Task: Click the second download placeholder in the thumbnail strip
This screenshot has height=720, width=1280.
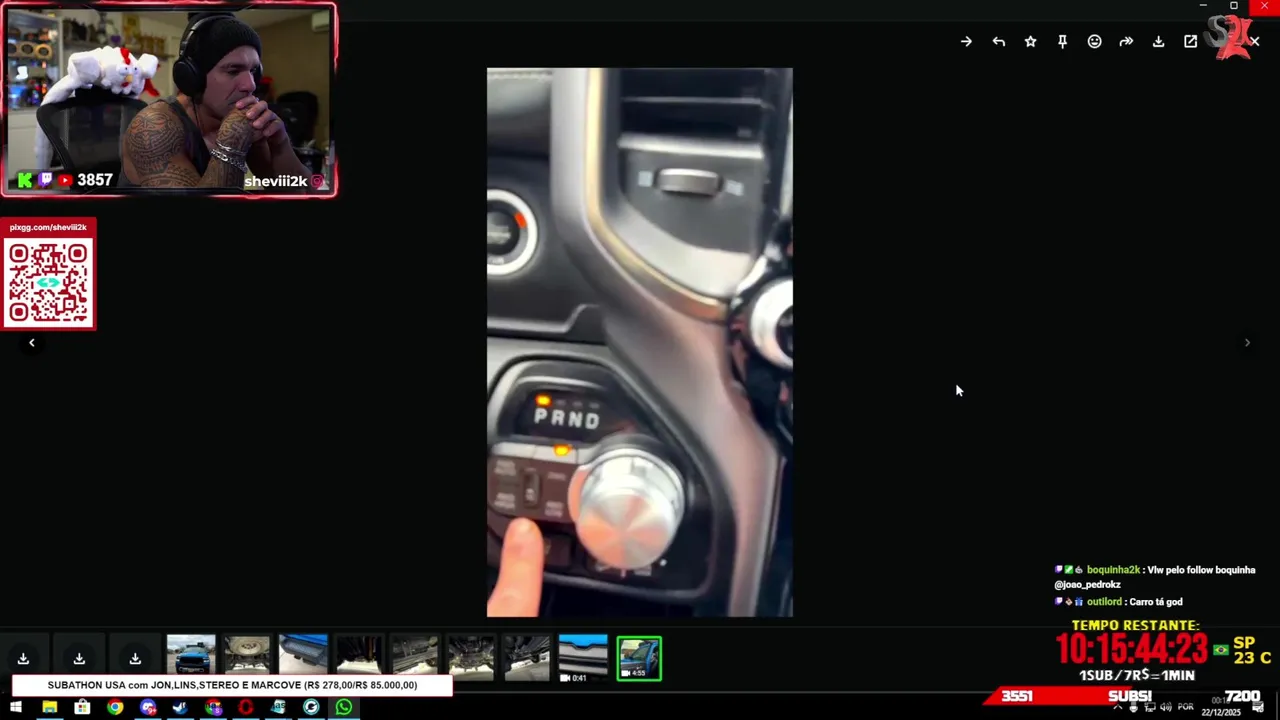Action: 79,658
